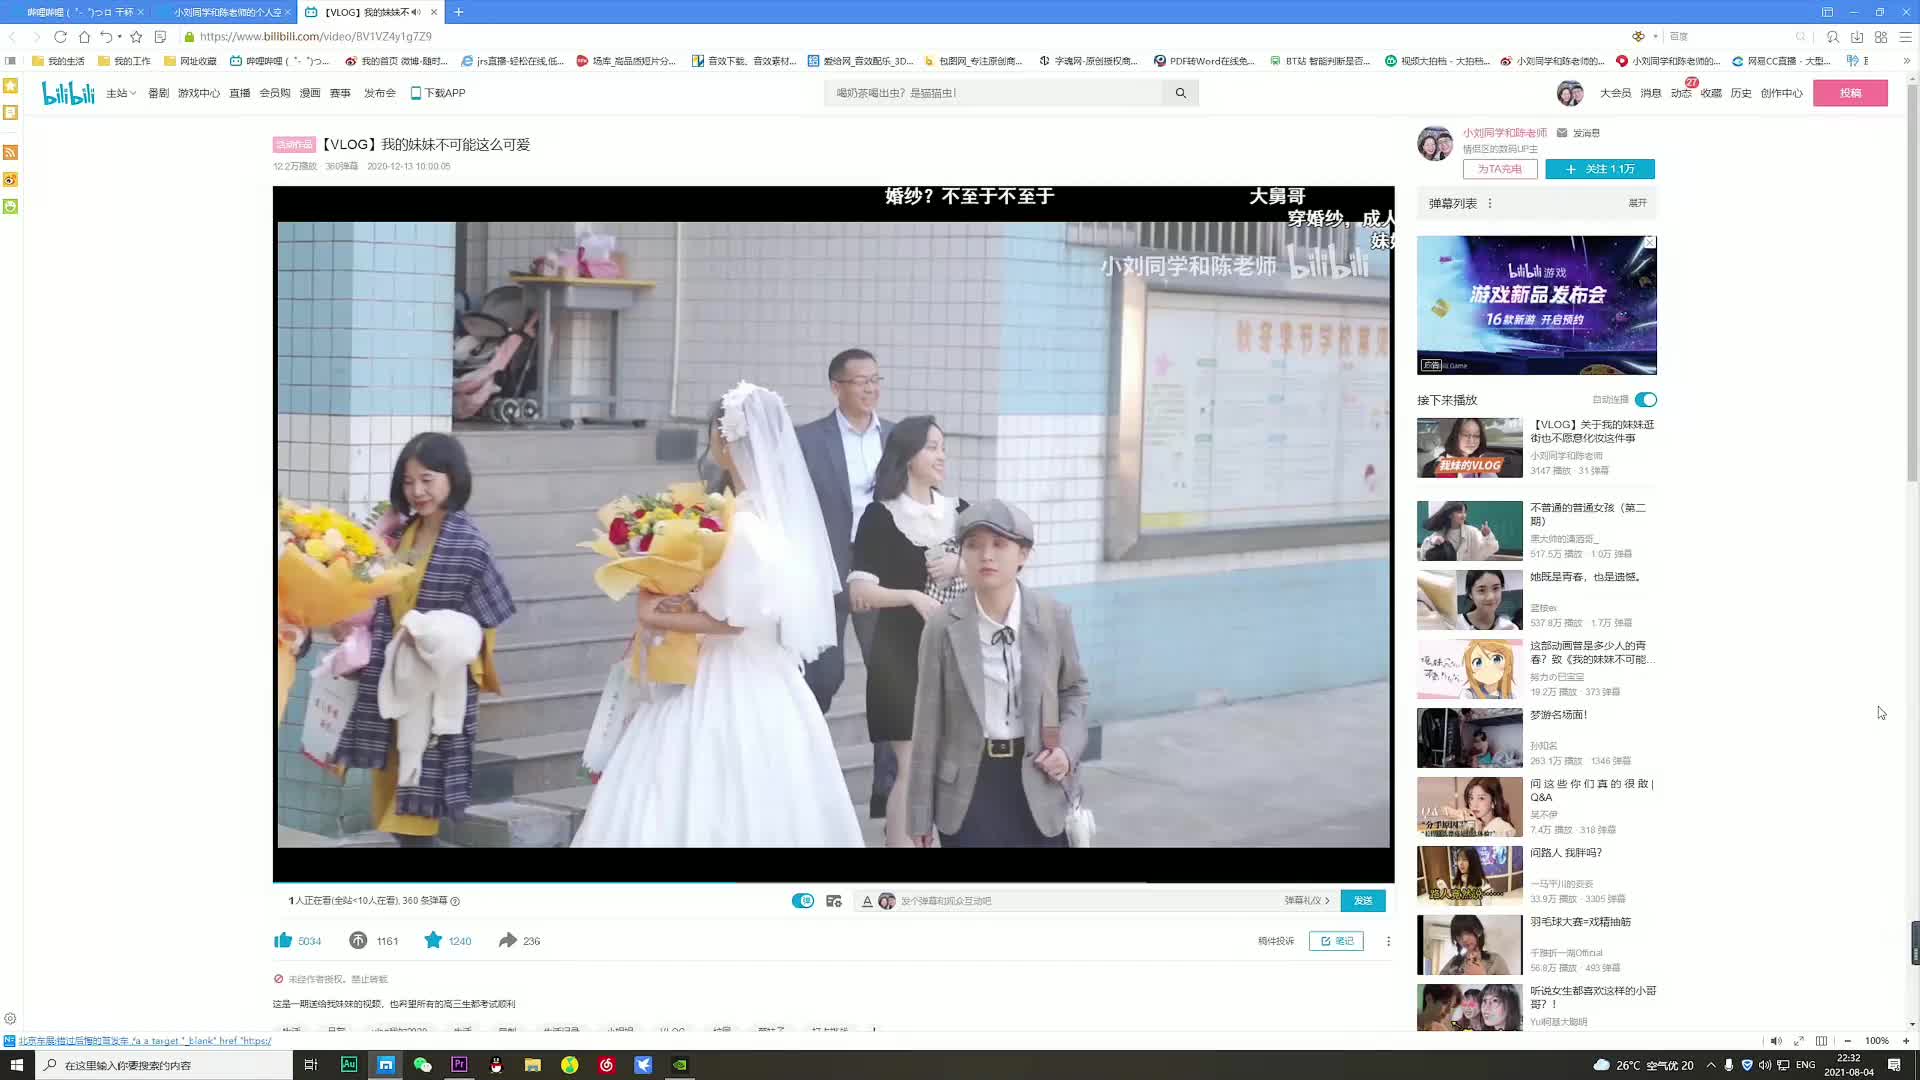Viewport: 1920px width, 1080px height.
Task: Click uploader avatar next to channel name
Action: 1435,143
